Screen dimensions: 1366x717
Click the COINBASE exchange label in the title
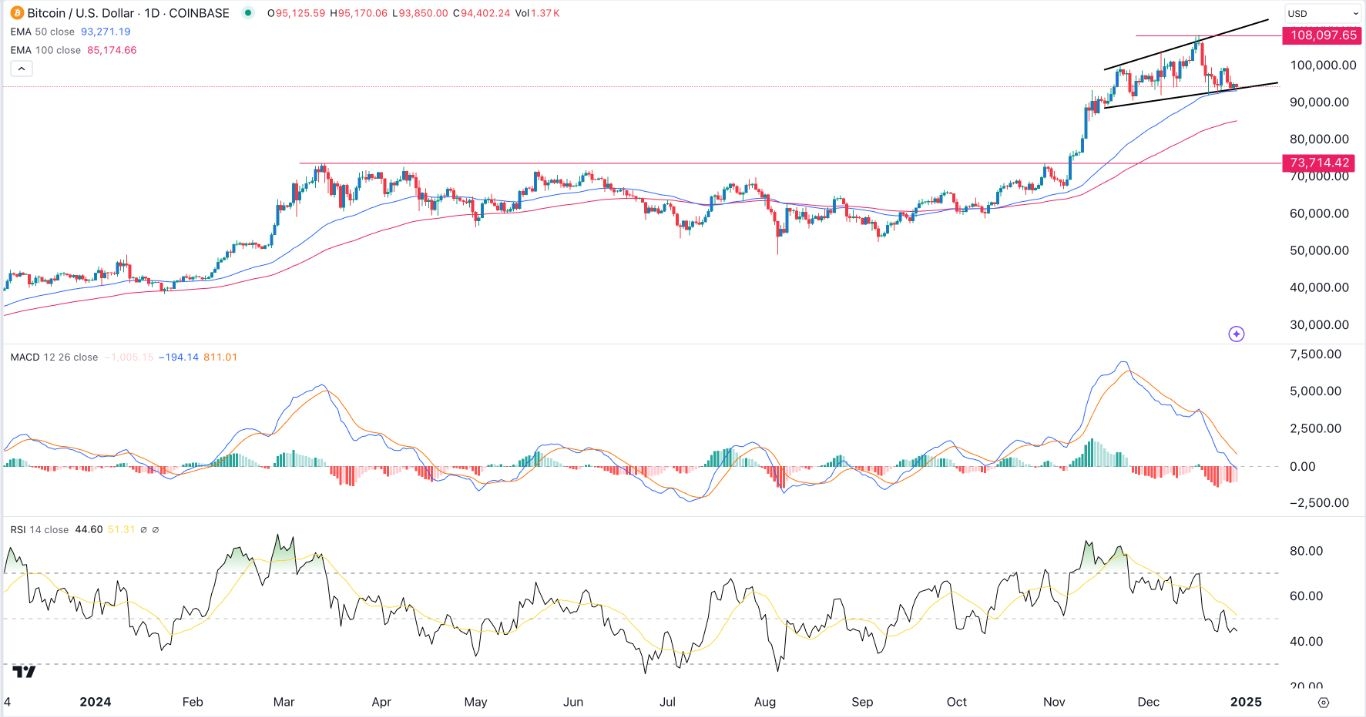pyautogui.click(x=198, y=13)
